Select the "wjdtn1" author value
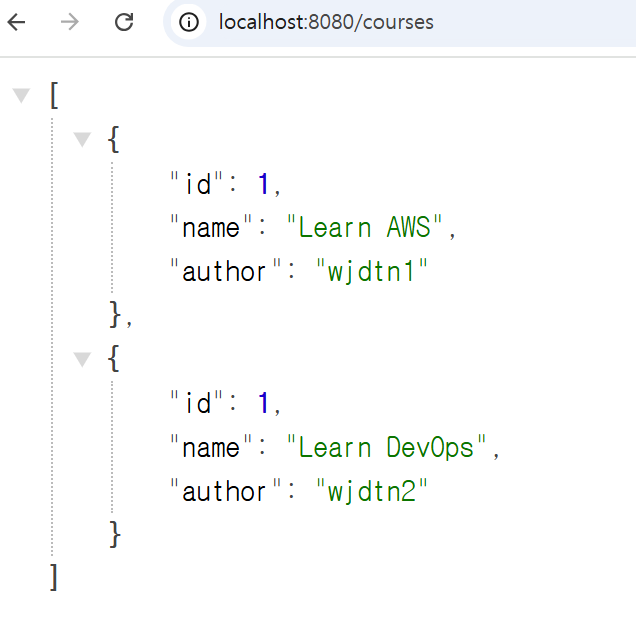Screen dimensions: 636x619 tap(372, 271)
